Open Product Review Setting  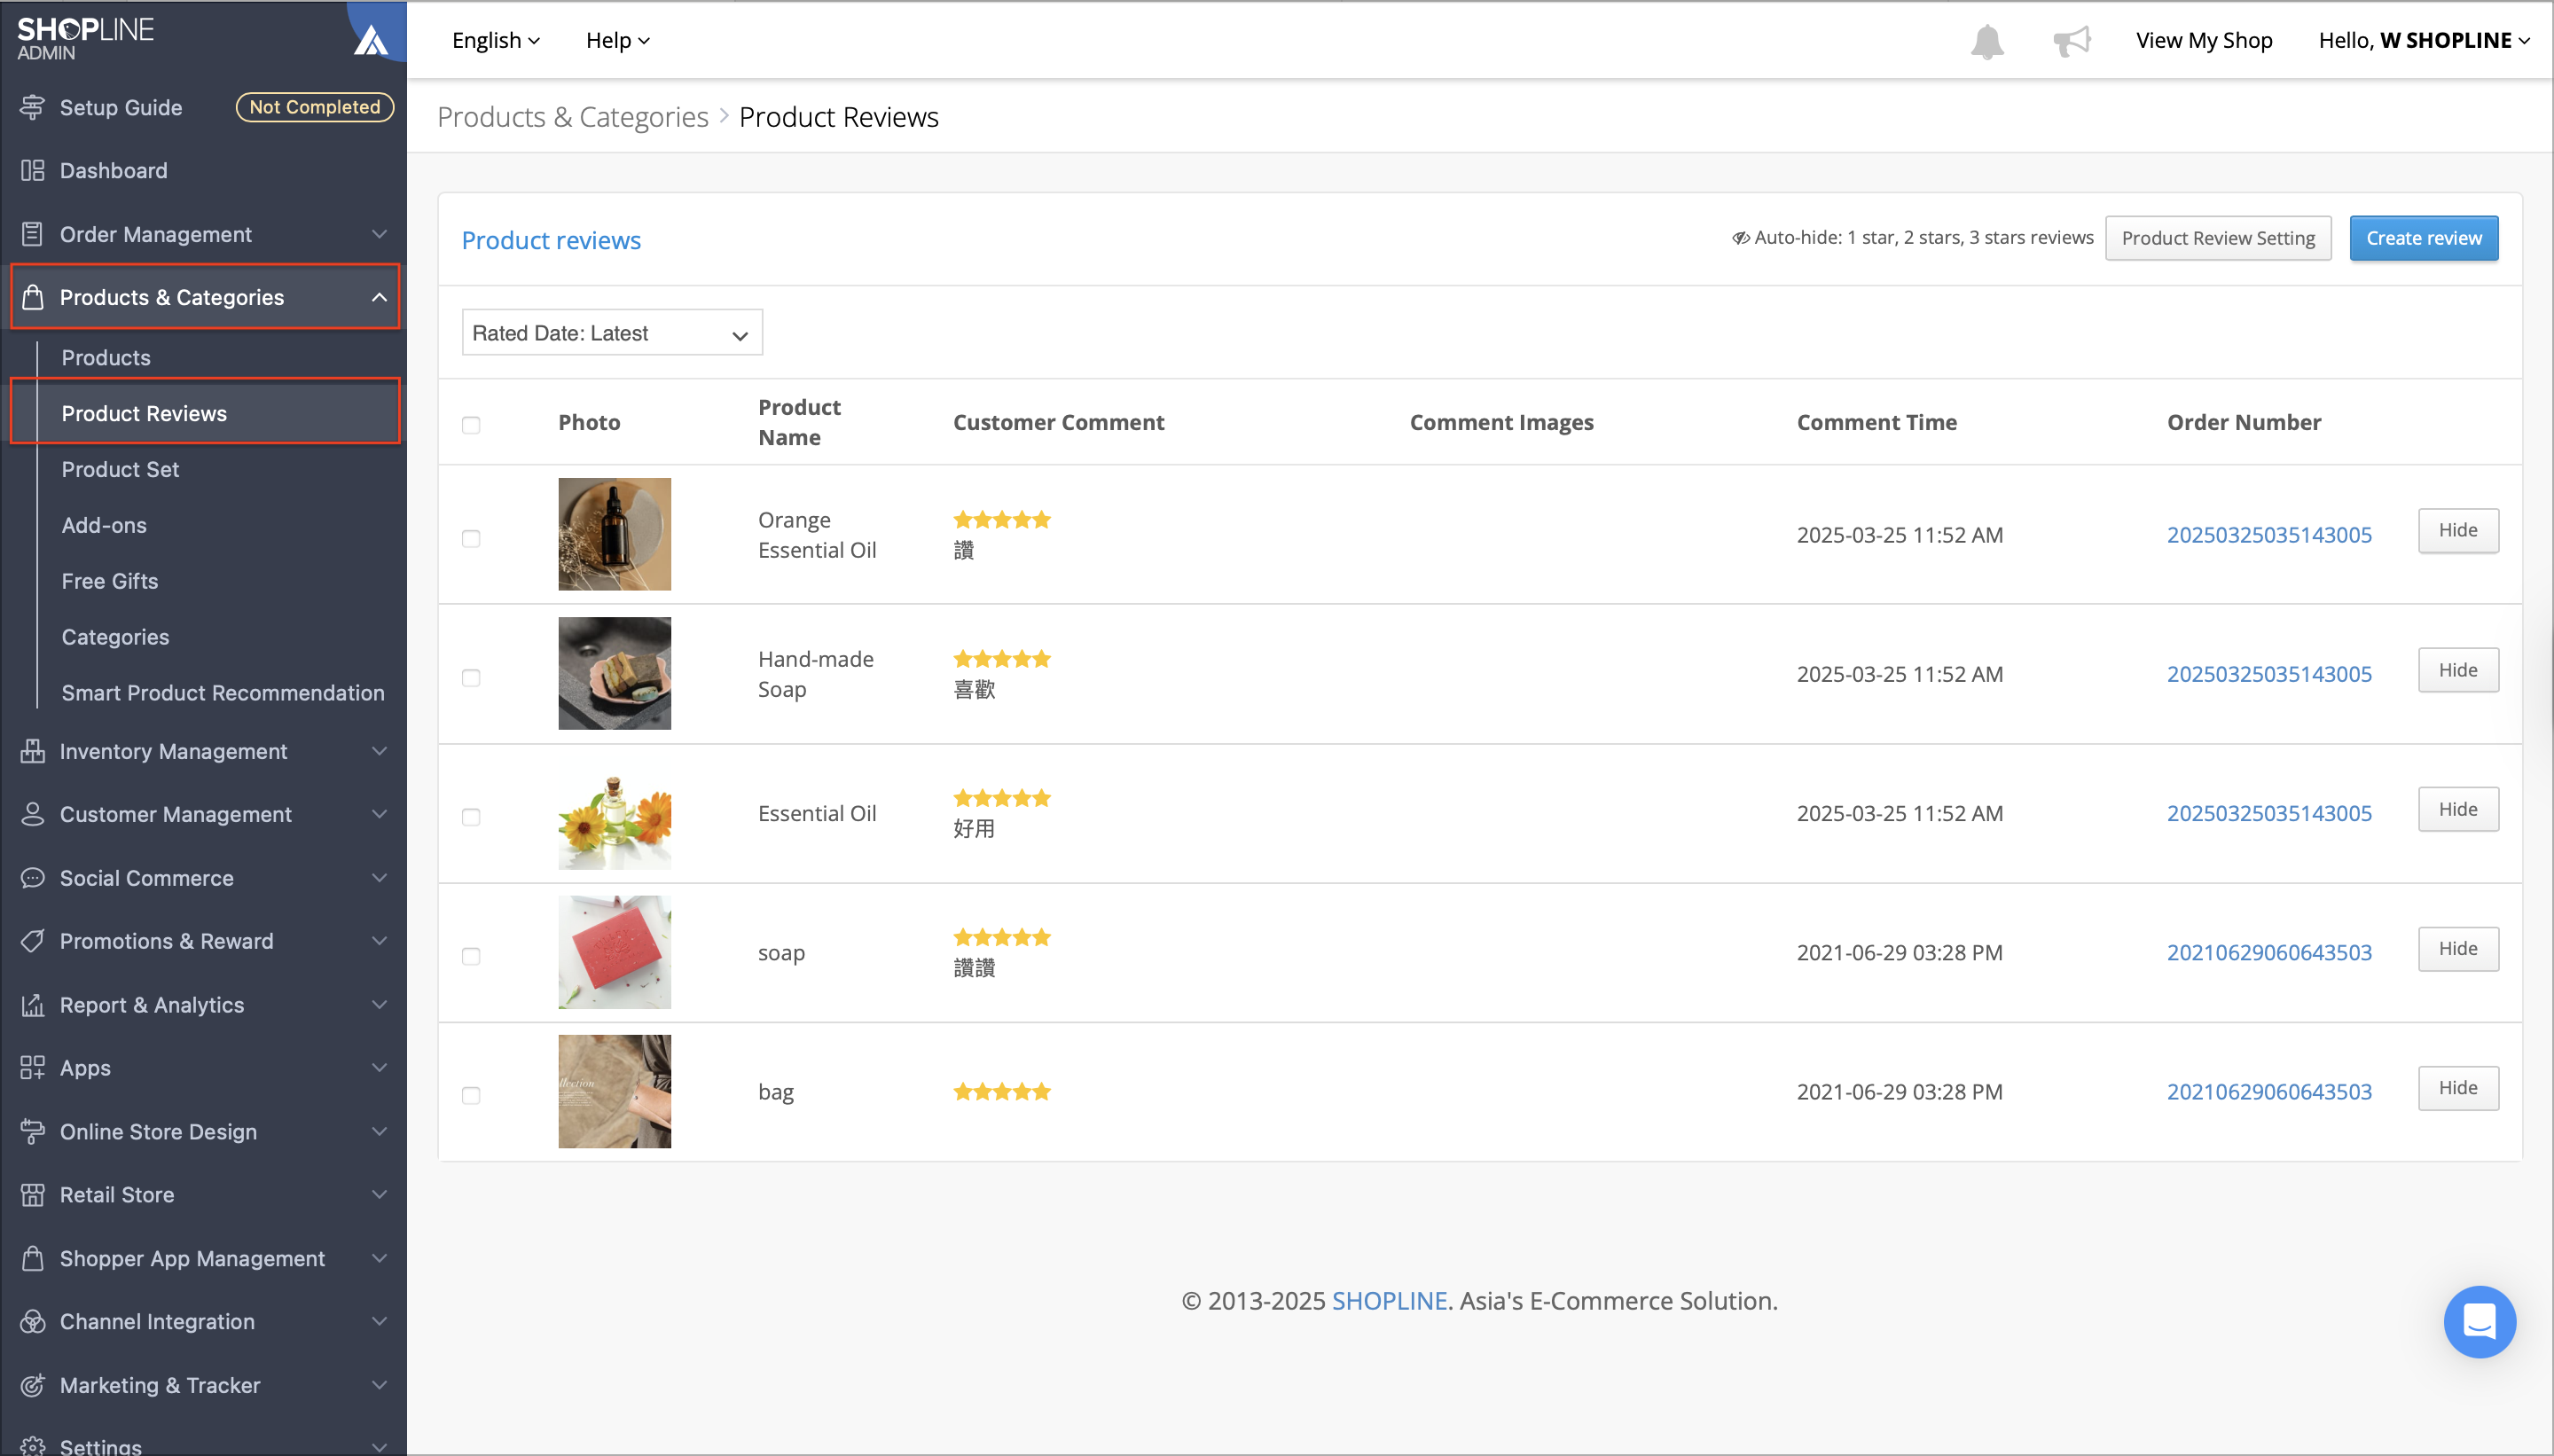coord(2217,238)
